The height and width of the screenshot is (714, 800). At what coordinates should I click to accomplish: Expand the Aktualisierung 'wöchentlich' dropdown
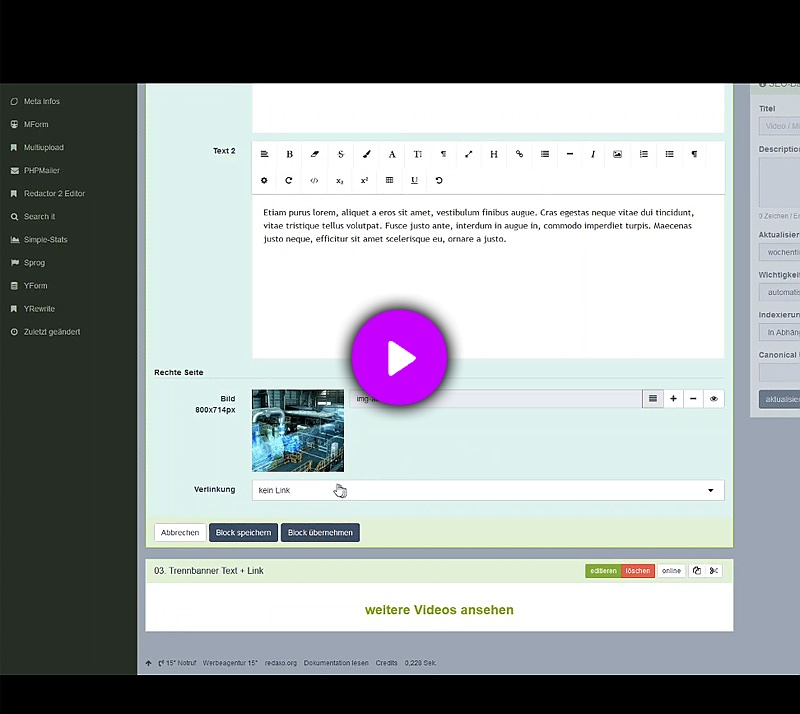click(x=779, y=252)
